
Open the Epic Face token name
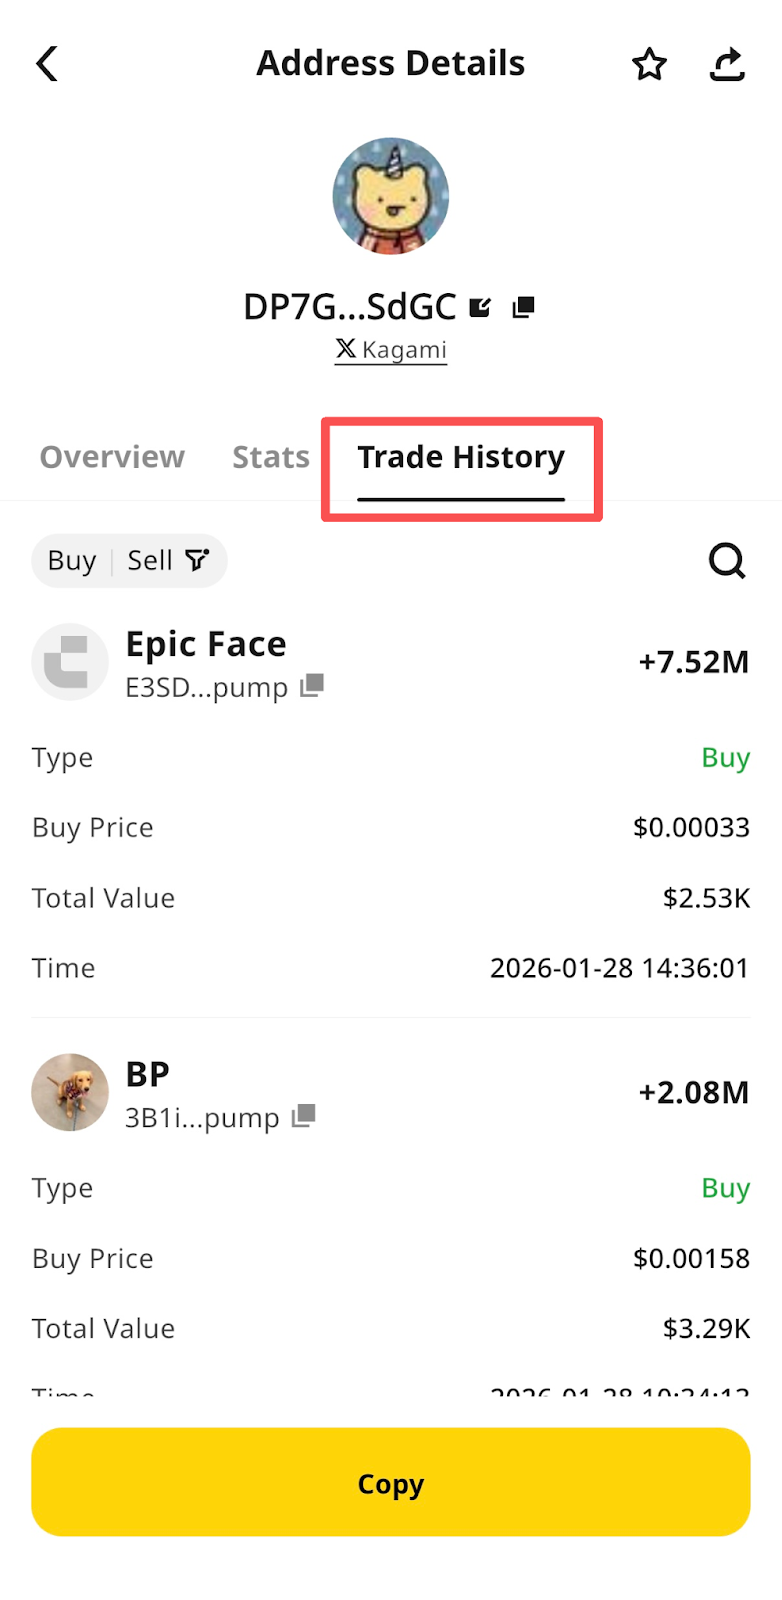tap(206, 644)
